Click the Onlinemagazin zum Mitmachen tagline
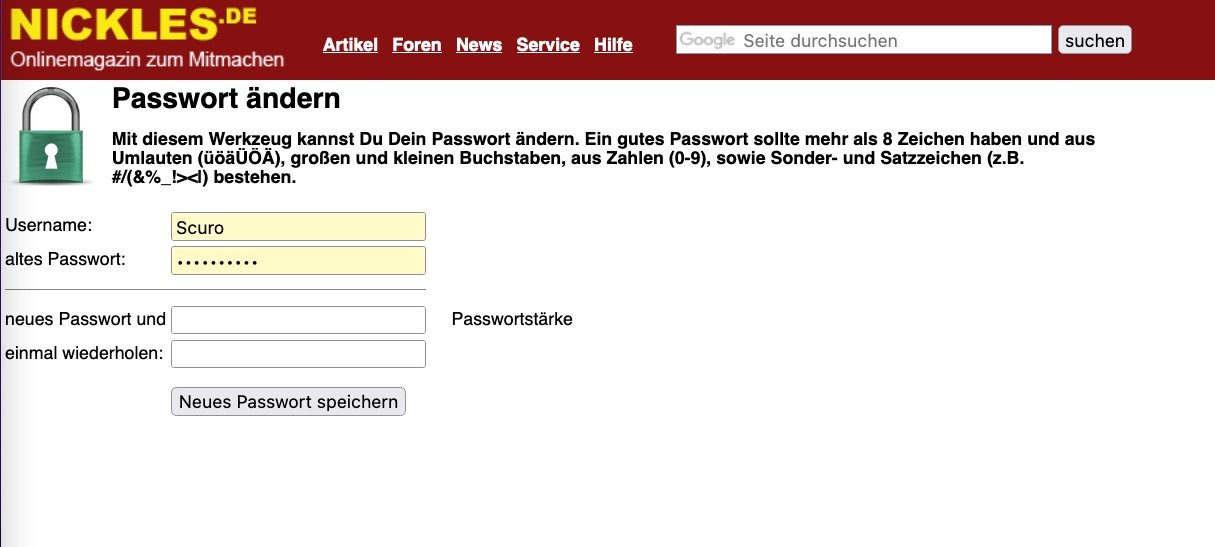1215x547 pixels. pyautogui.click(x=147, y=59)
